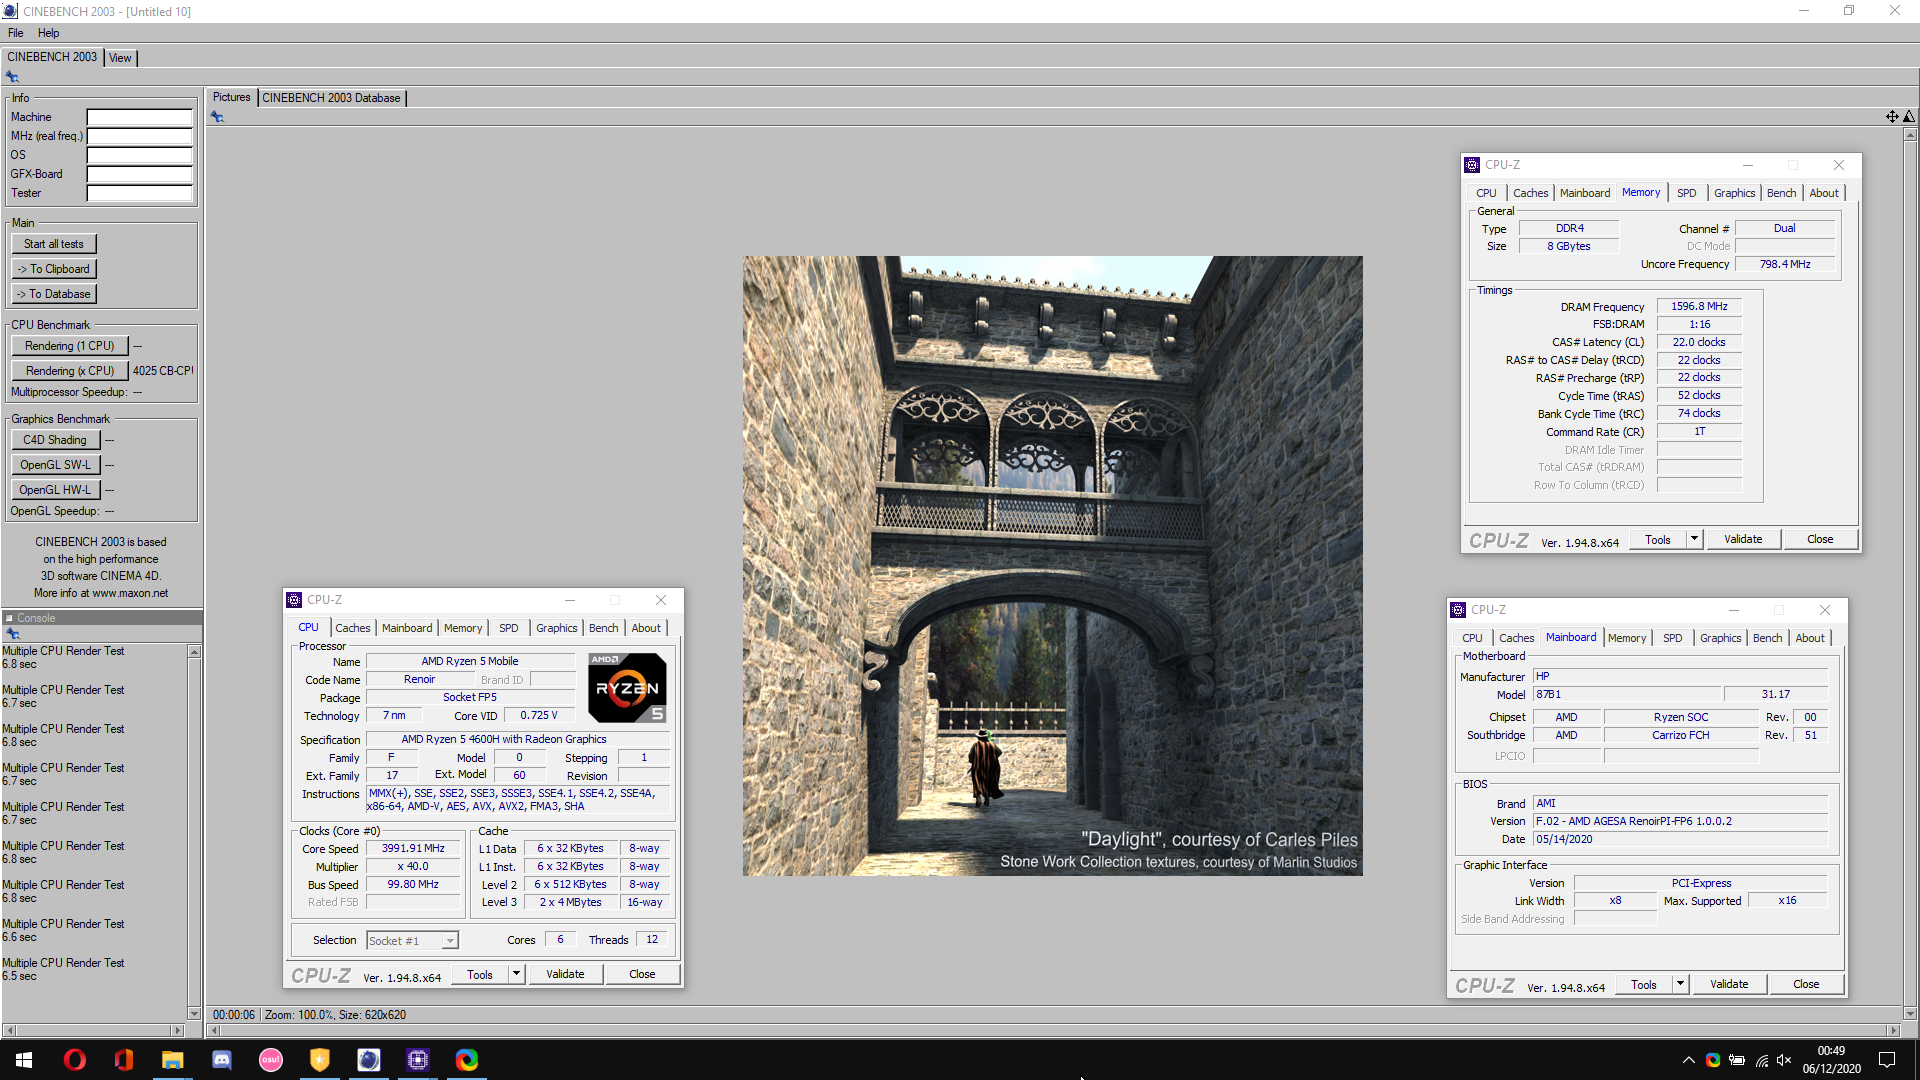Click Start all tests button

(x=54, y=244)
